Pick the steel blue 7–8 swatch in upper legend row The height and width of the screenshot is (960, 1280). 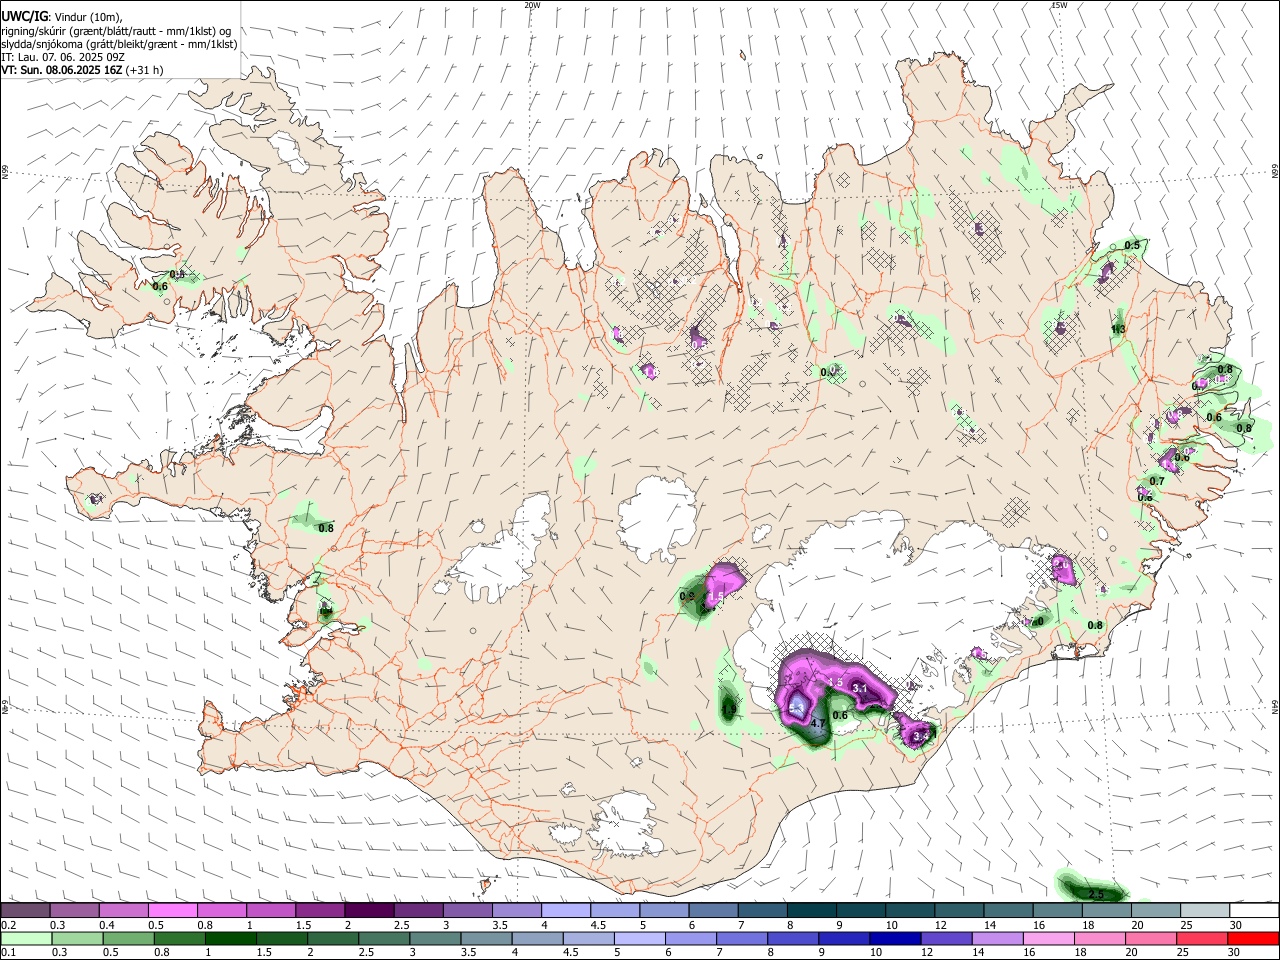tap(763, 910)
